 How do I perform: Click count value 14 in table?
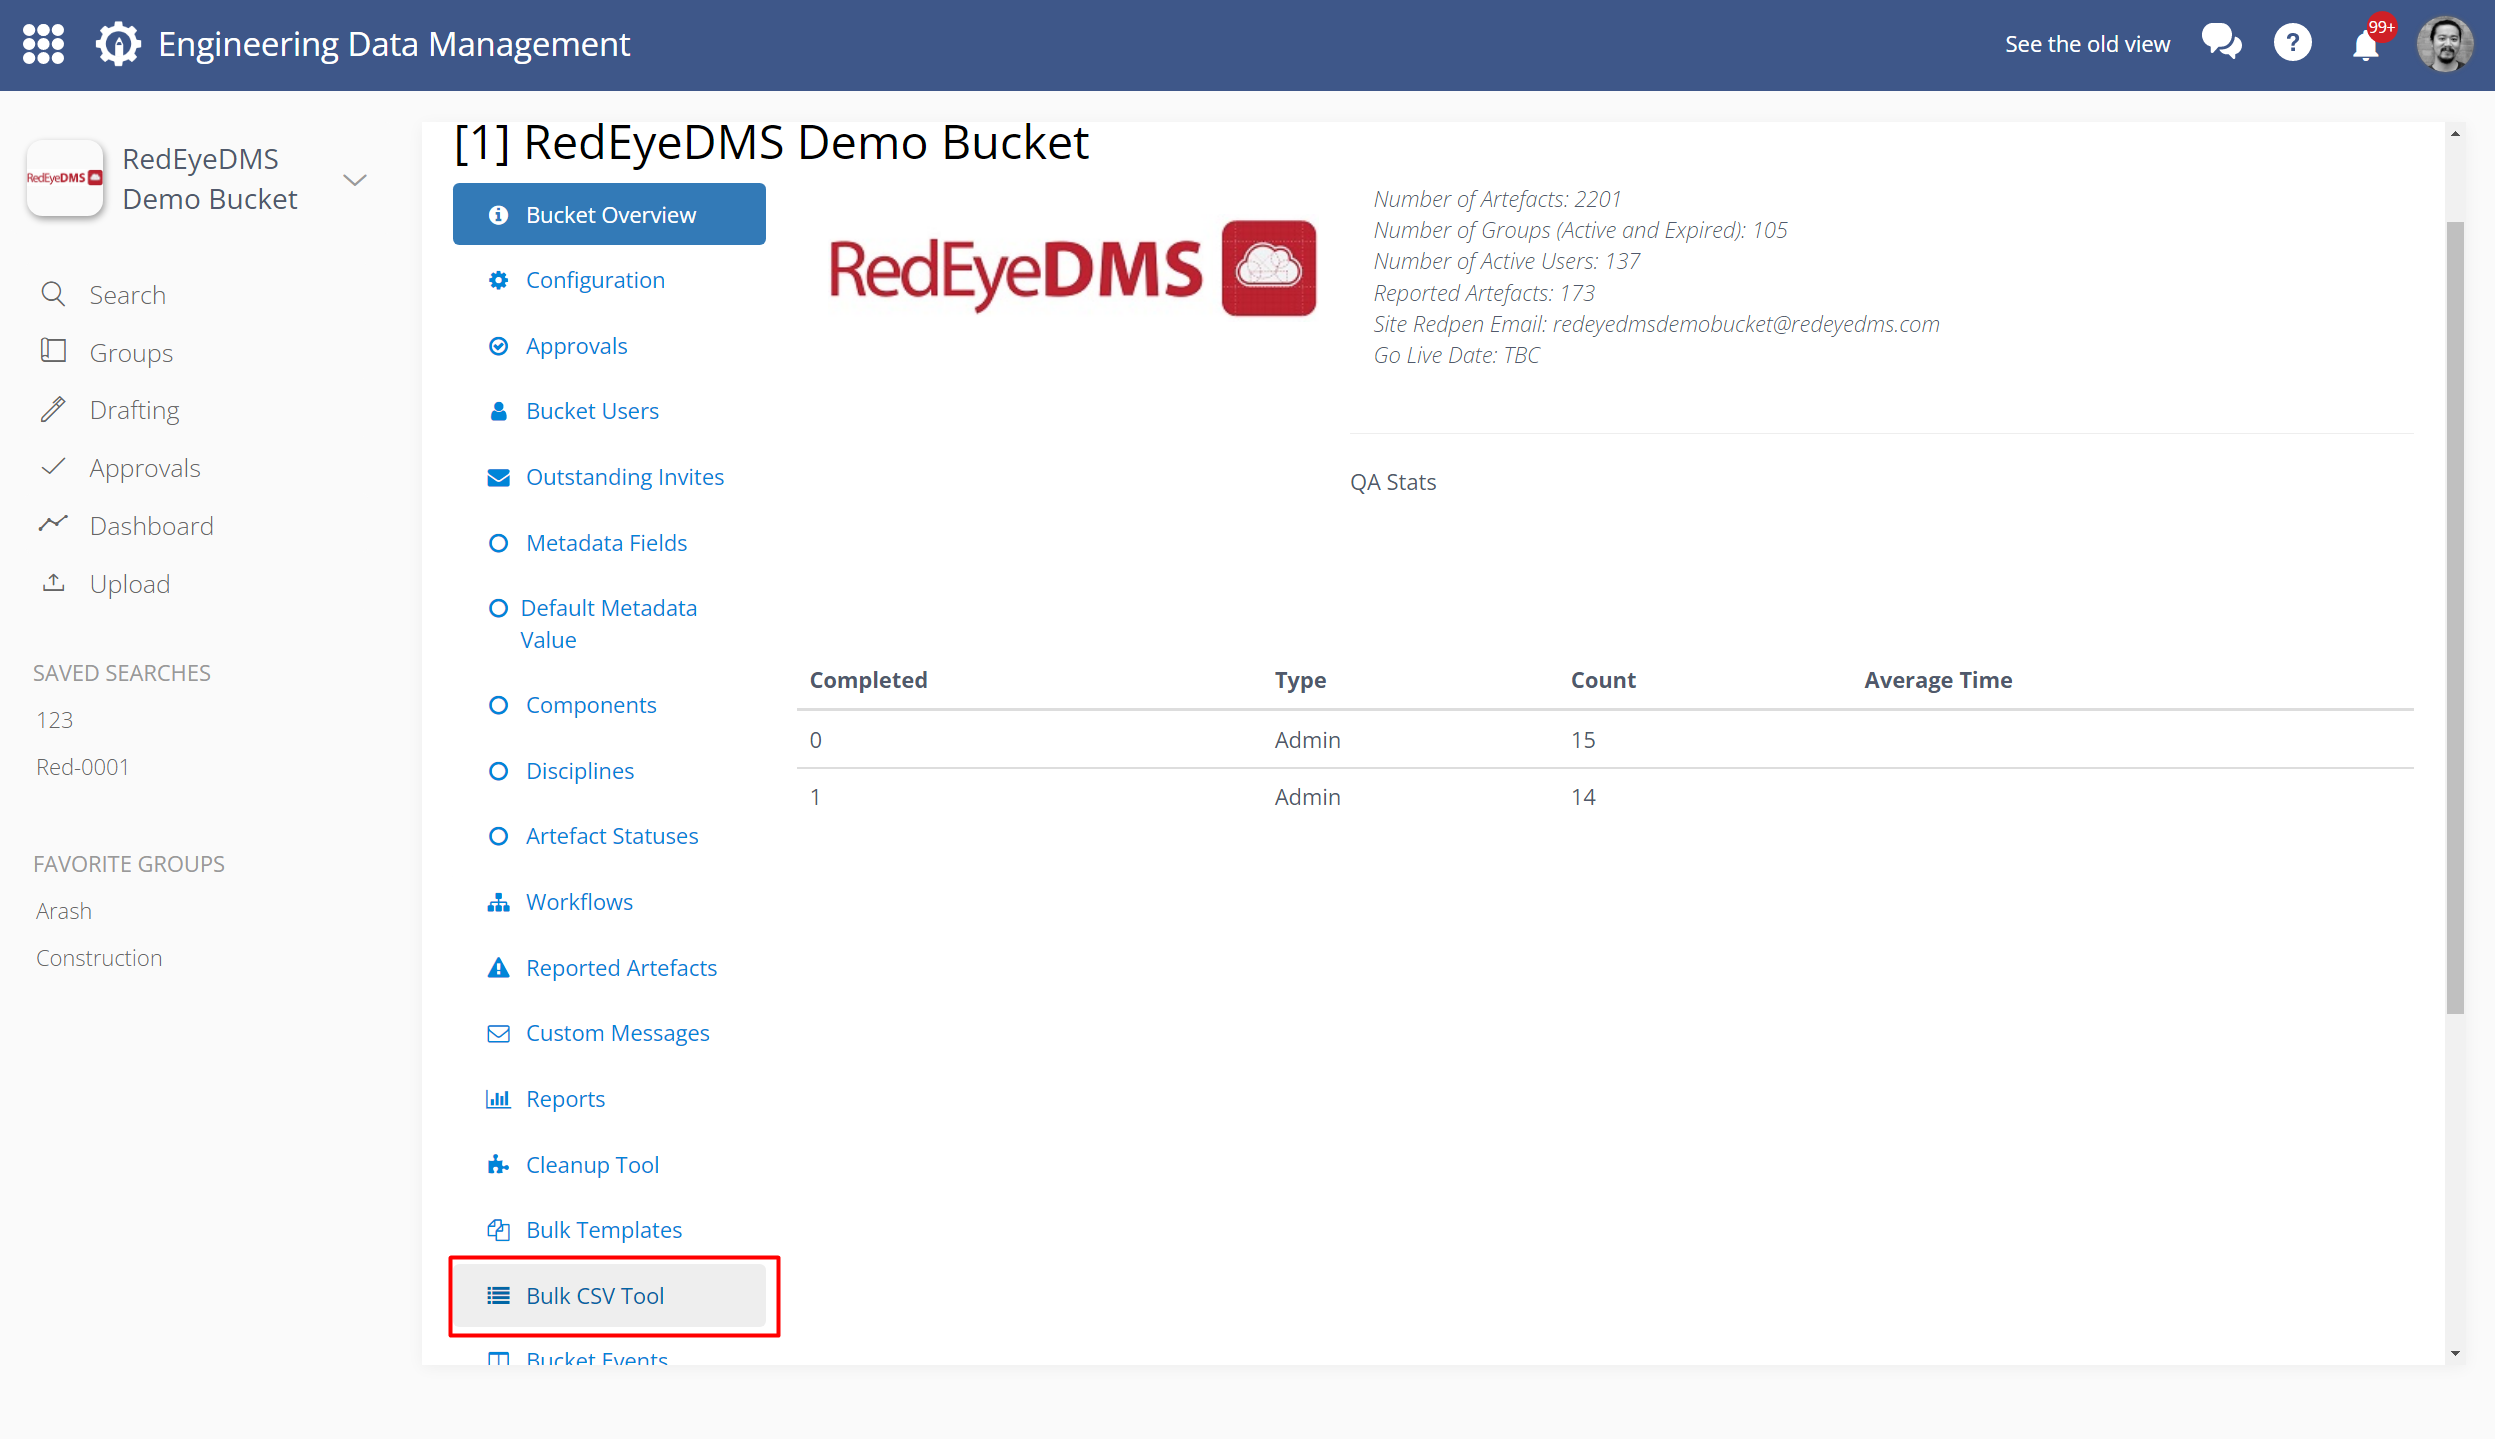pyautogui.click(x=1583, y=797)
